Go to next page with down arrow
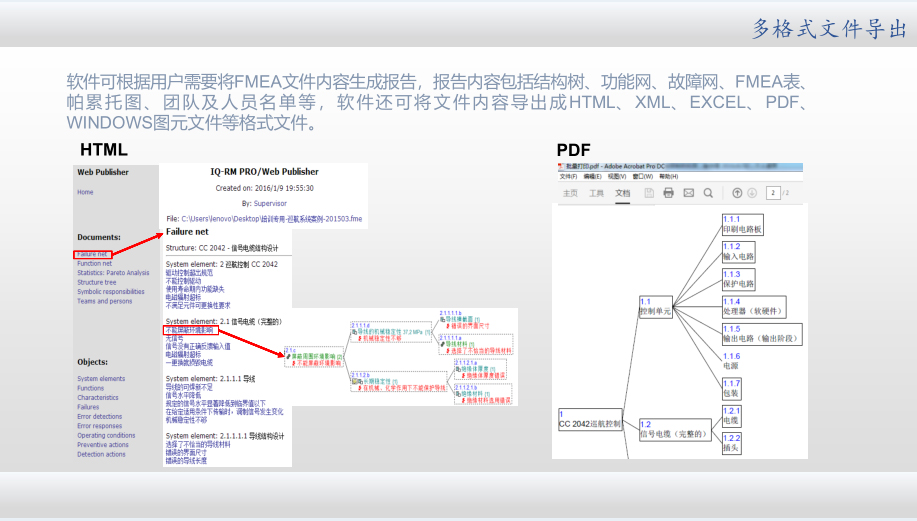Viewport: 917px width, 521px height. click(753, 193)
